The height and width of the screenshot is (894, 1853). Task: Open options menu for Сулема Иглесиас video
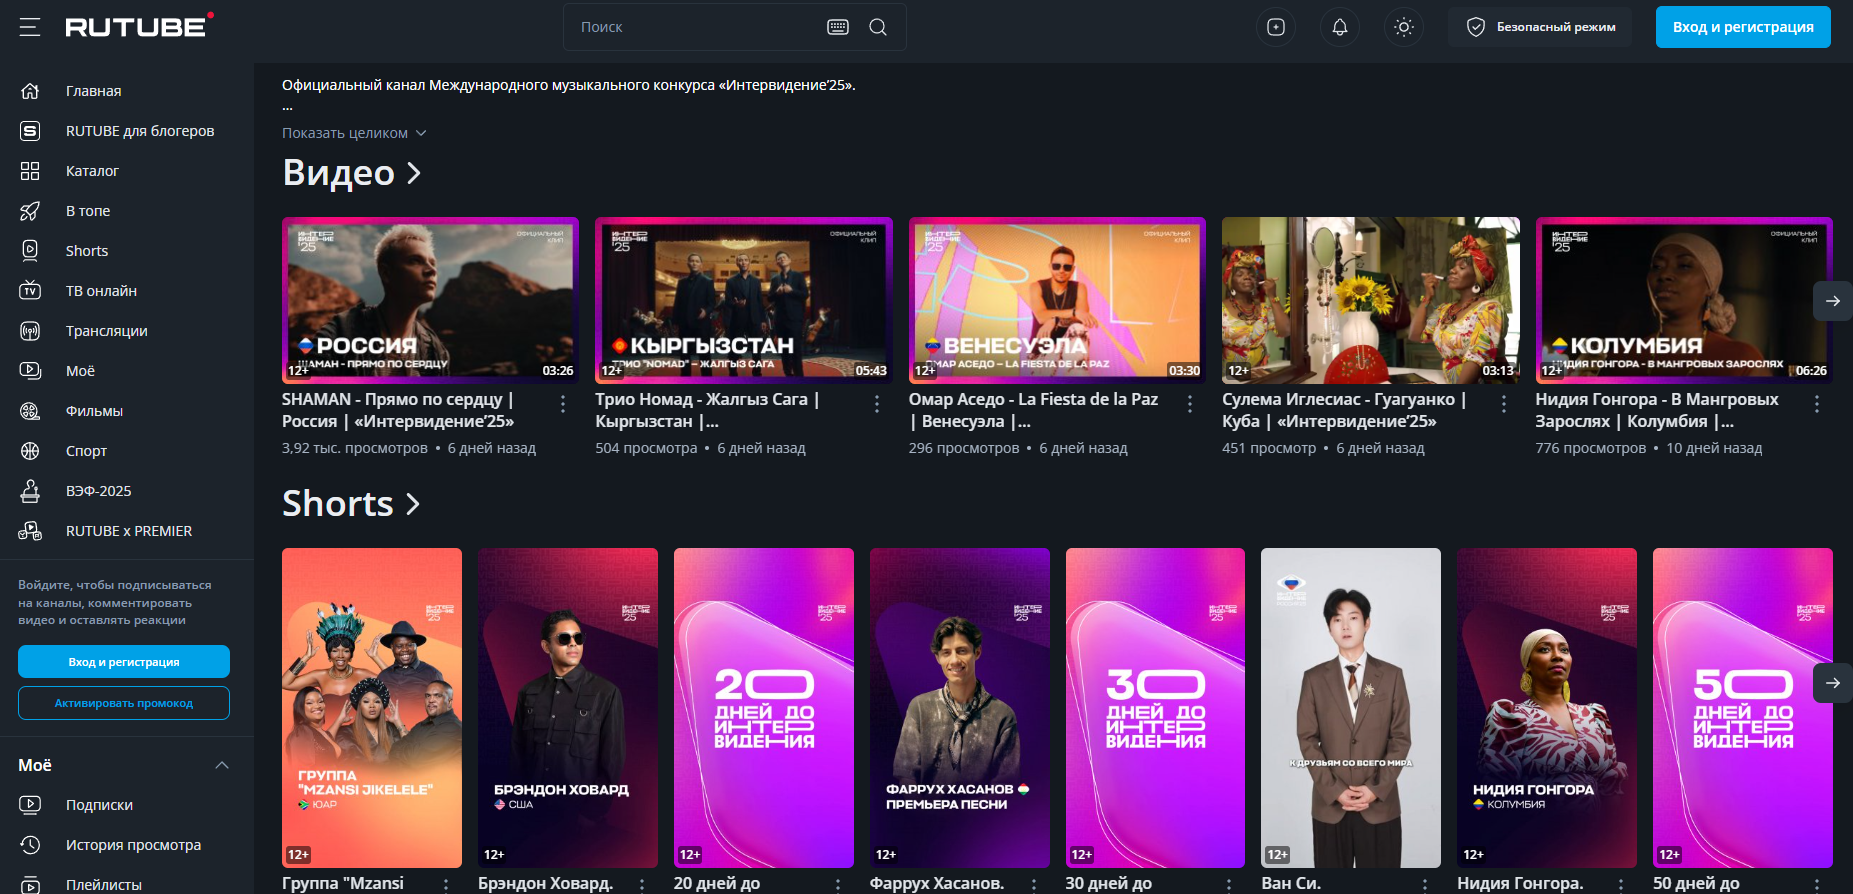1504,404
